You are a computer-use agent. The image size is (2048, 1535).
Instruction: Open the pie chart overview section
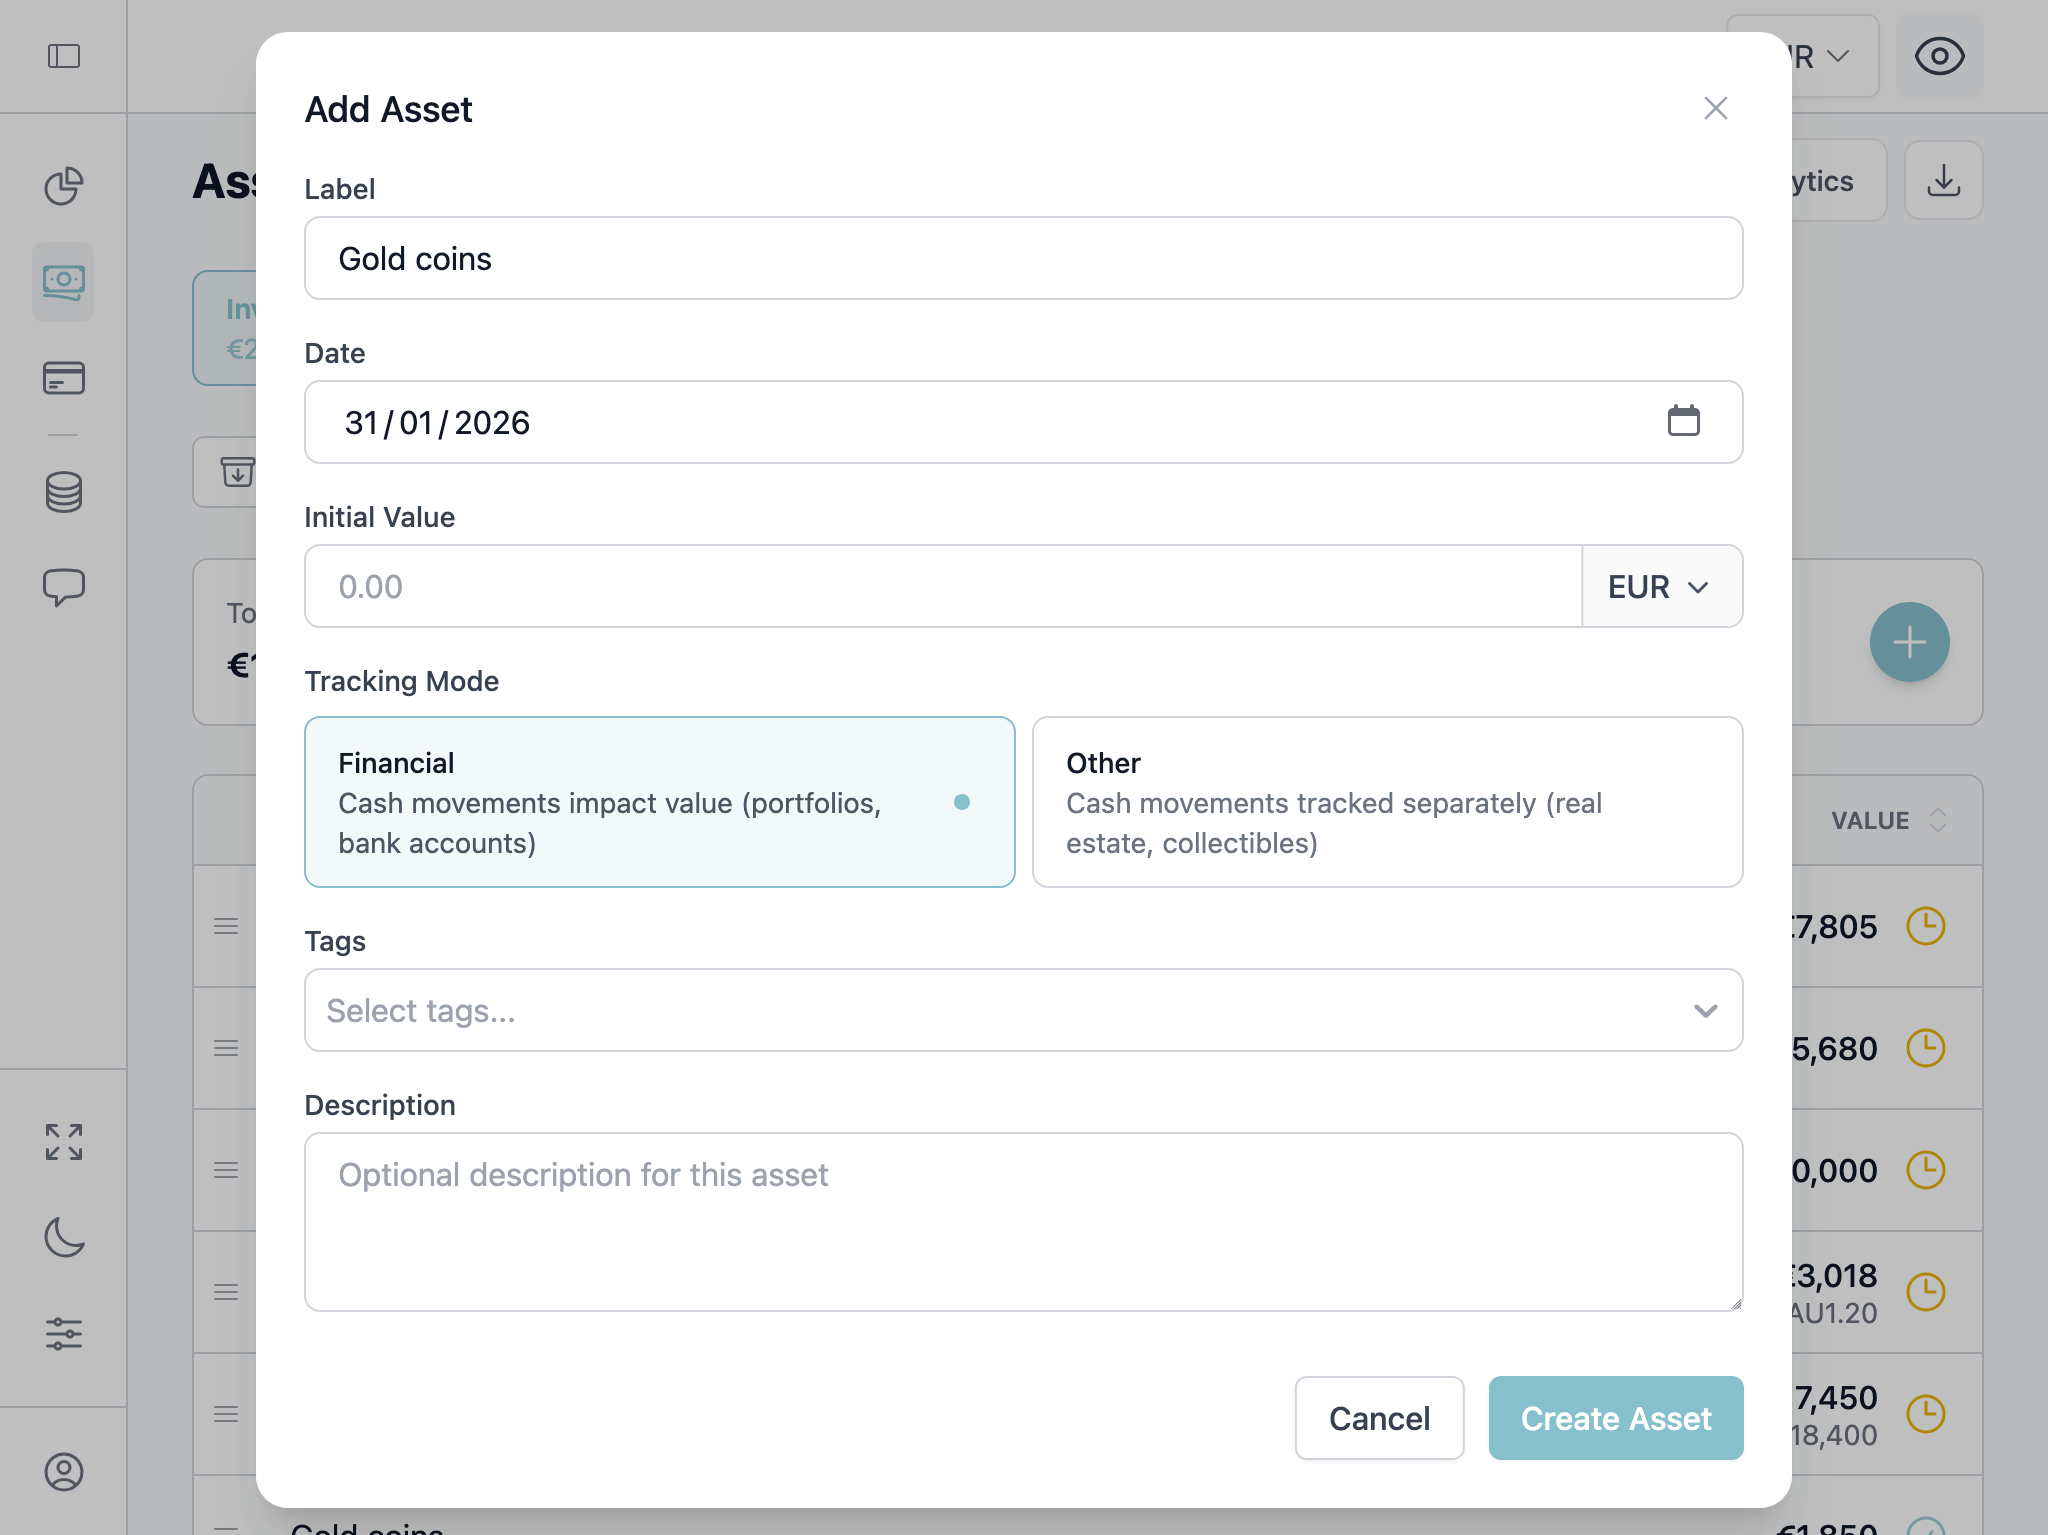(x=63, y=186)
